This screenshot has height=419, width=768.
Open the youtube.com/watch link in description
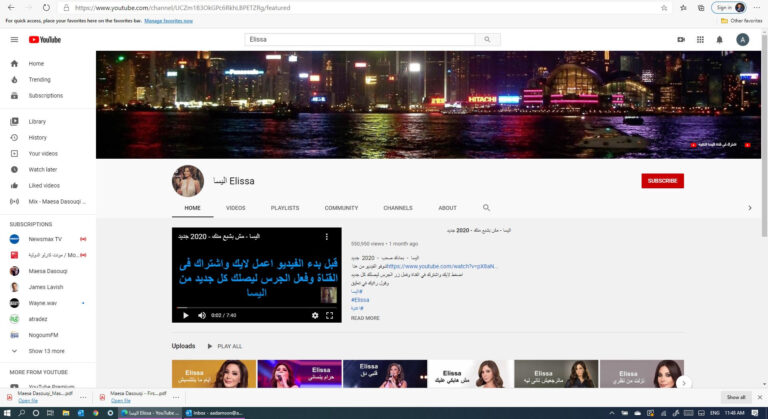point(442,267)
